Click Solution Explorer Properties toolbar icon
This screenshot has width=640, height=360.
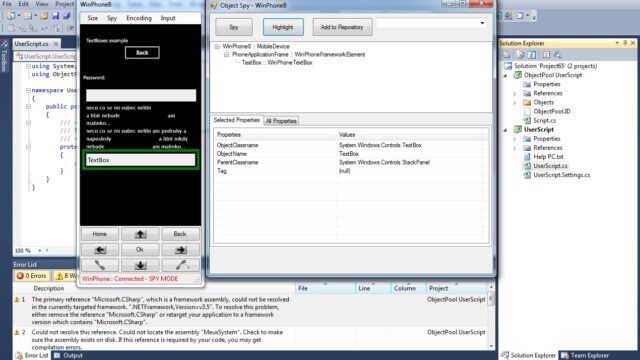[507, 54]
